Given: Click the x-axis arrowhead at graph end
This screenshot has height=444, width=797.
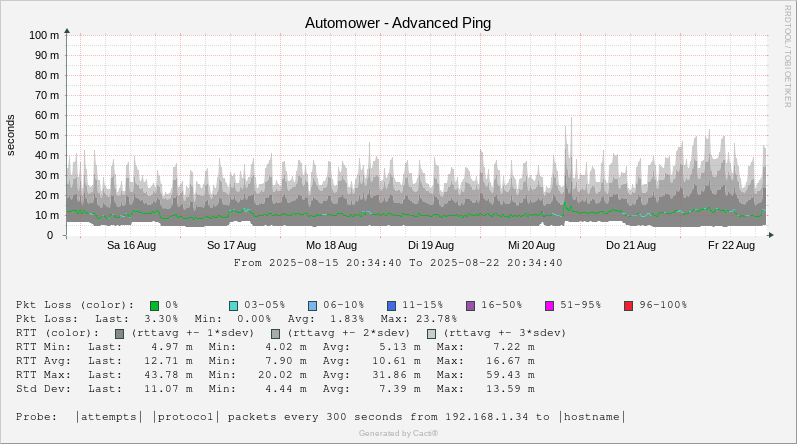Looking at the screenshot, I should click(771, 235).
